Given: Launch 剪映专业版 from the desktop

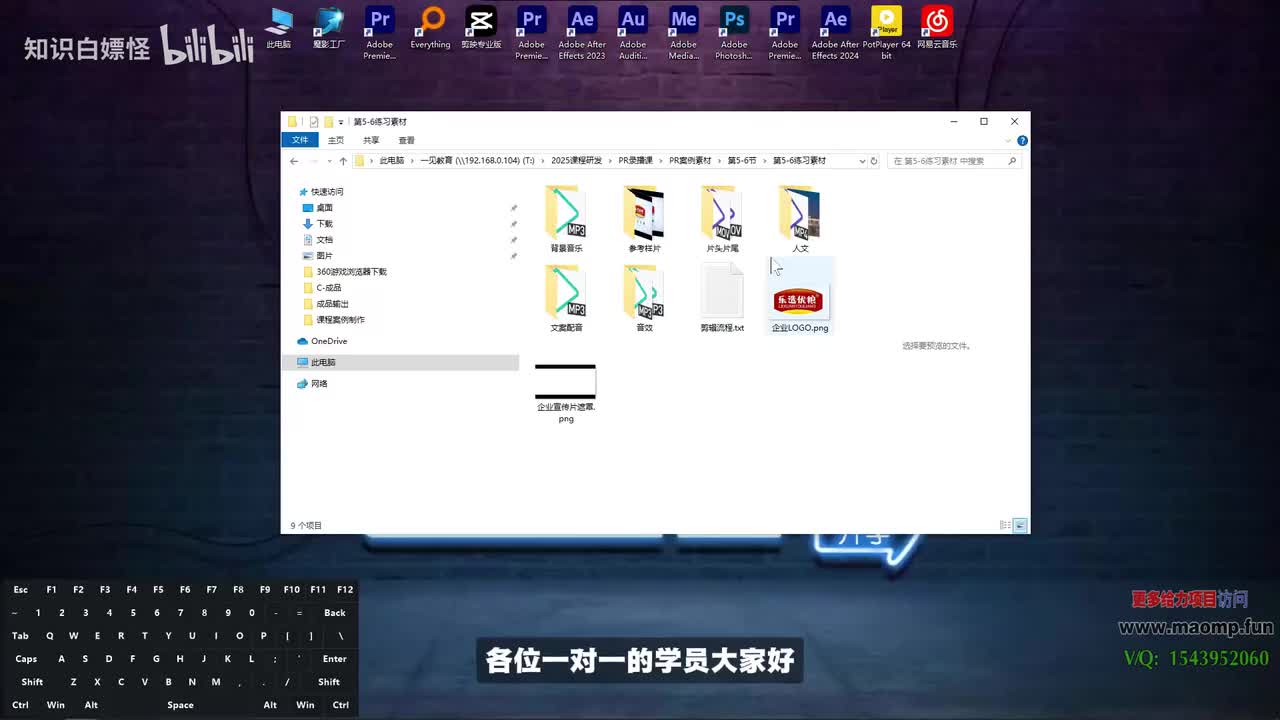Looking at the screenshot, I should (481, 27).
